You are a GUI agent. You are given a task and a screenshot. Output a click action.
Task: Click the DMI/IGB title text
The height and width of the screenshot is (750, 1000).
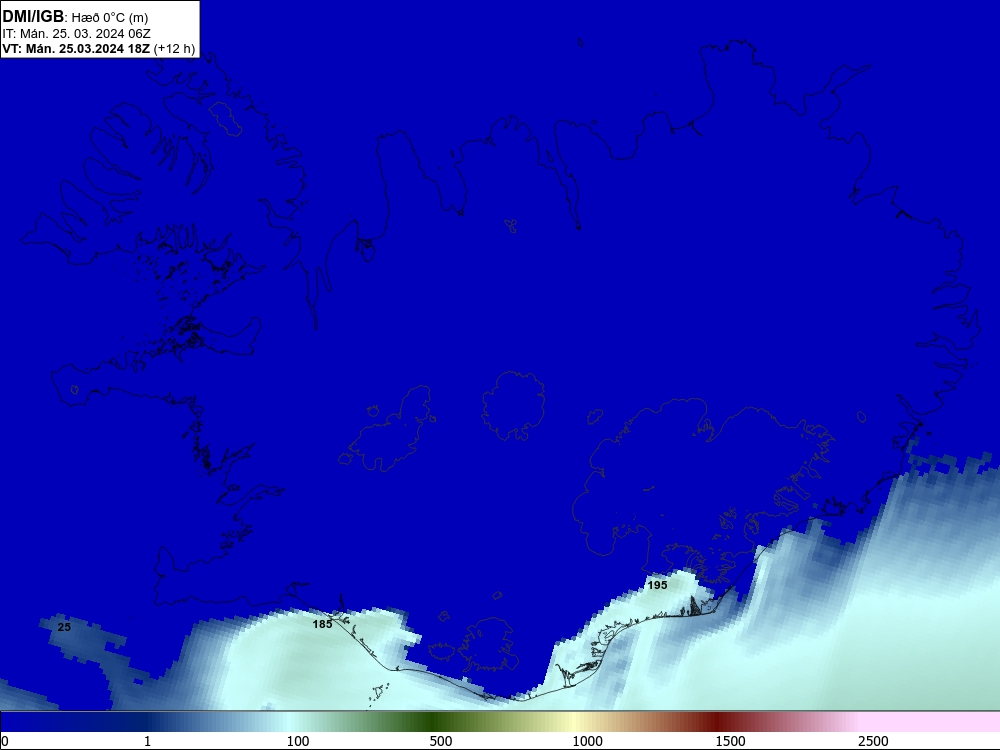coord(33,17)
